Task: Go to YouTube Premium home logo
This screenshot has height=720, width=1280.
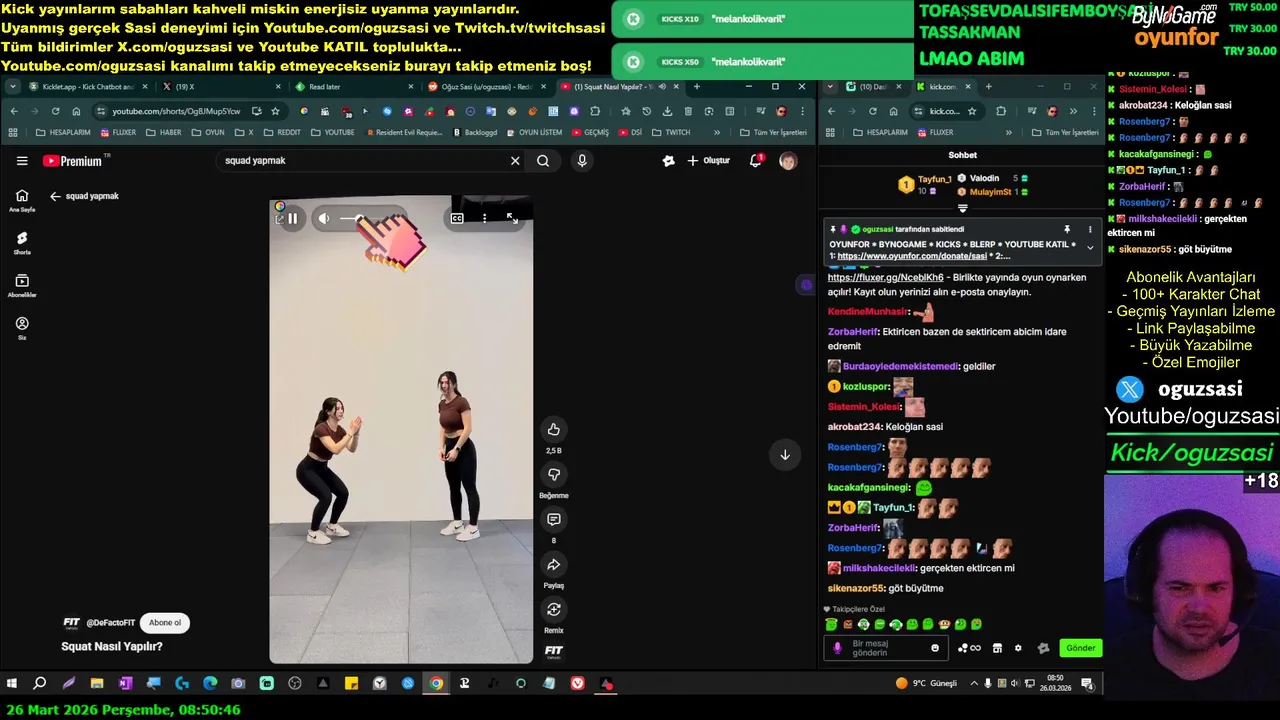Action: 72,161
